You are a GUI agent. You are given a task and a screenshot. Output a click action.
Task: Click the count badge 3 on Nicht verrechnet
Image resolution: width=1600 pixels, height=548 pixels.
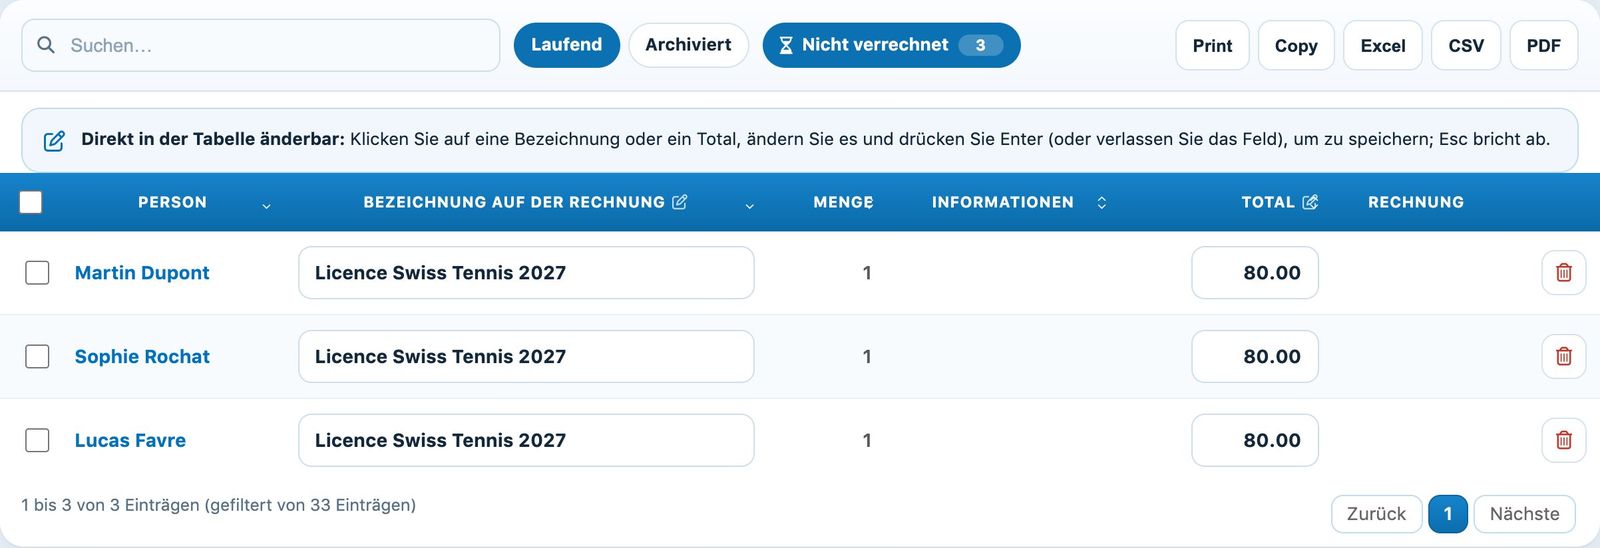click(980, 45)
